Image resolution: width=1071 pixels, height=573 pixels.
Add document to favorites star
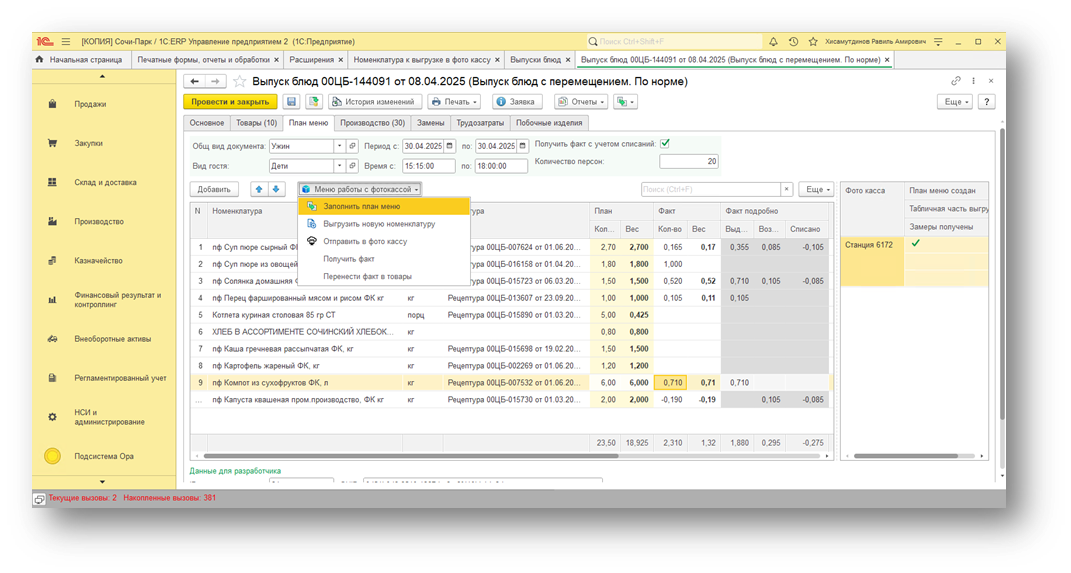click(x=240, y=81)
